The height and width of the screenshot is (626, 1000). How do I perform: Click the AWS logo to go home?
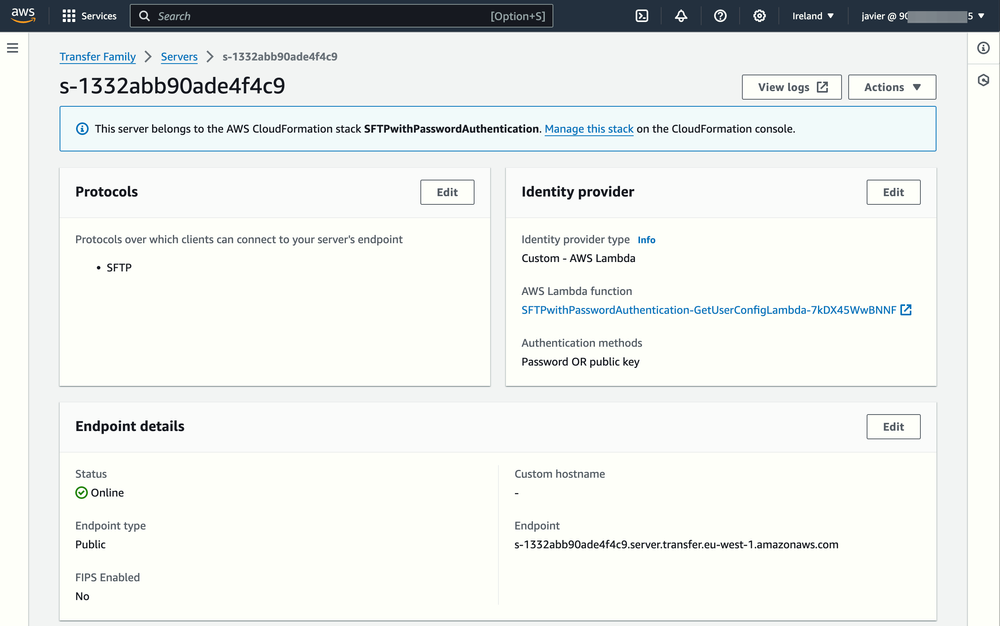tap(22, 15)
